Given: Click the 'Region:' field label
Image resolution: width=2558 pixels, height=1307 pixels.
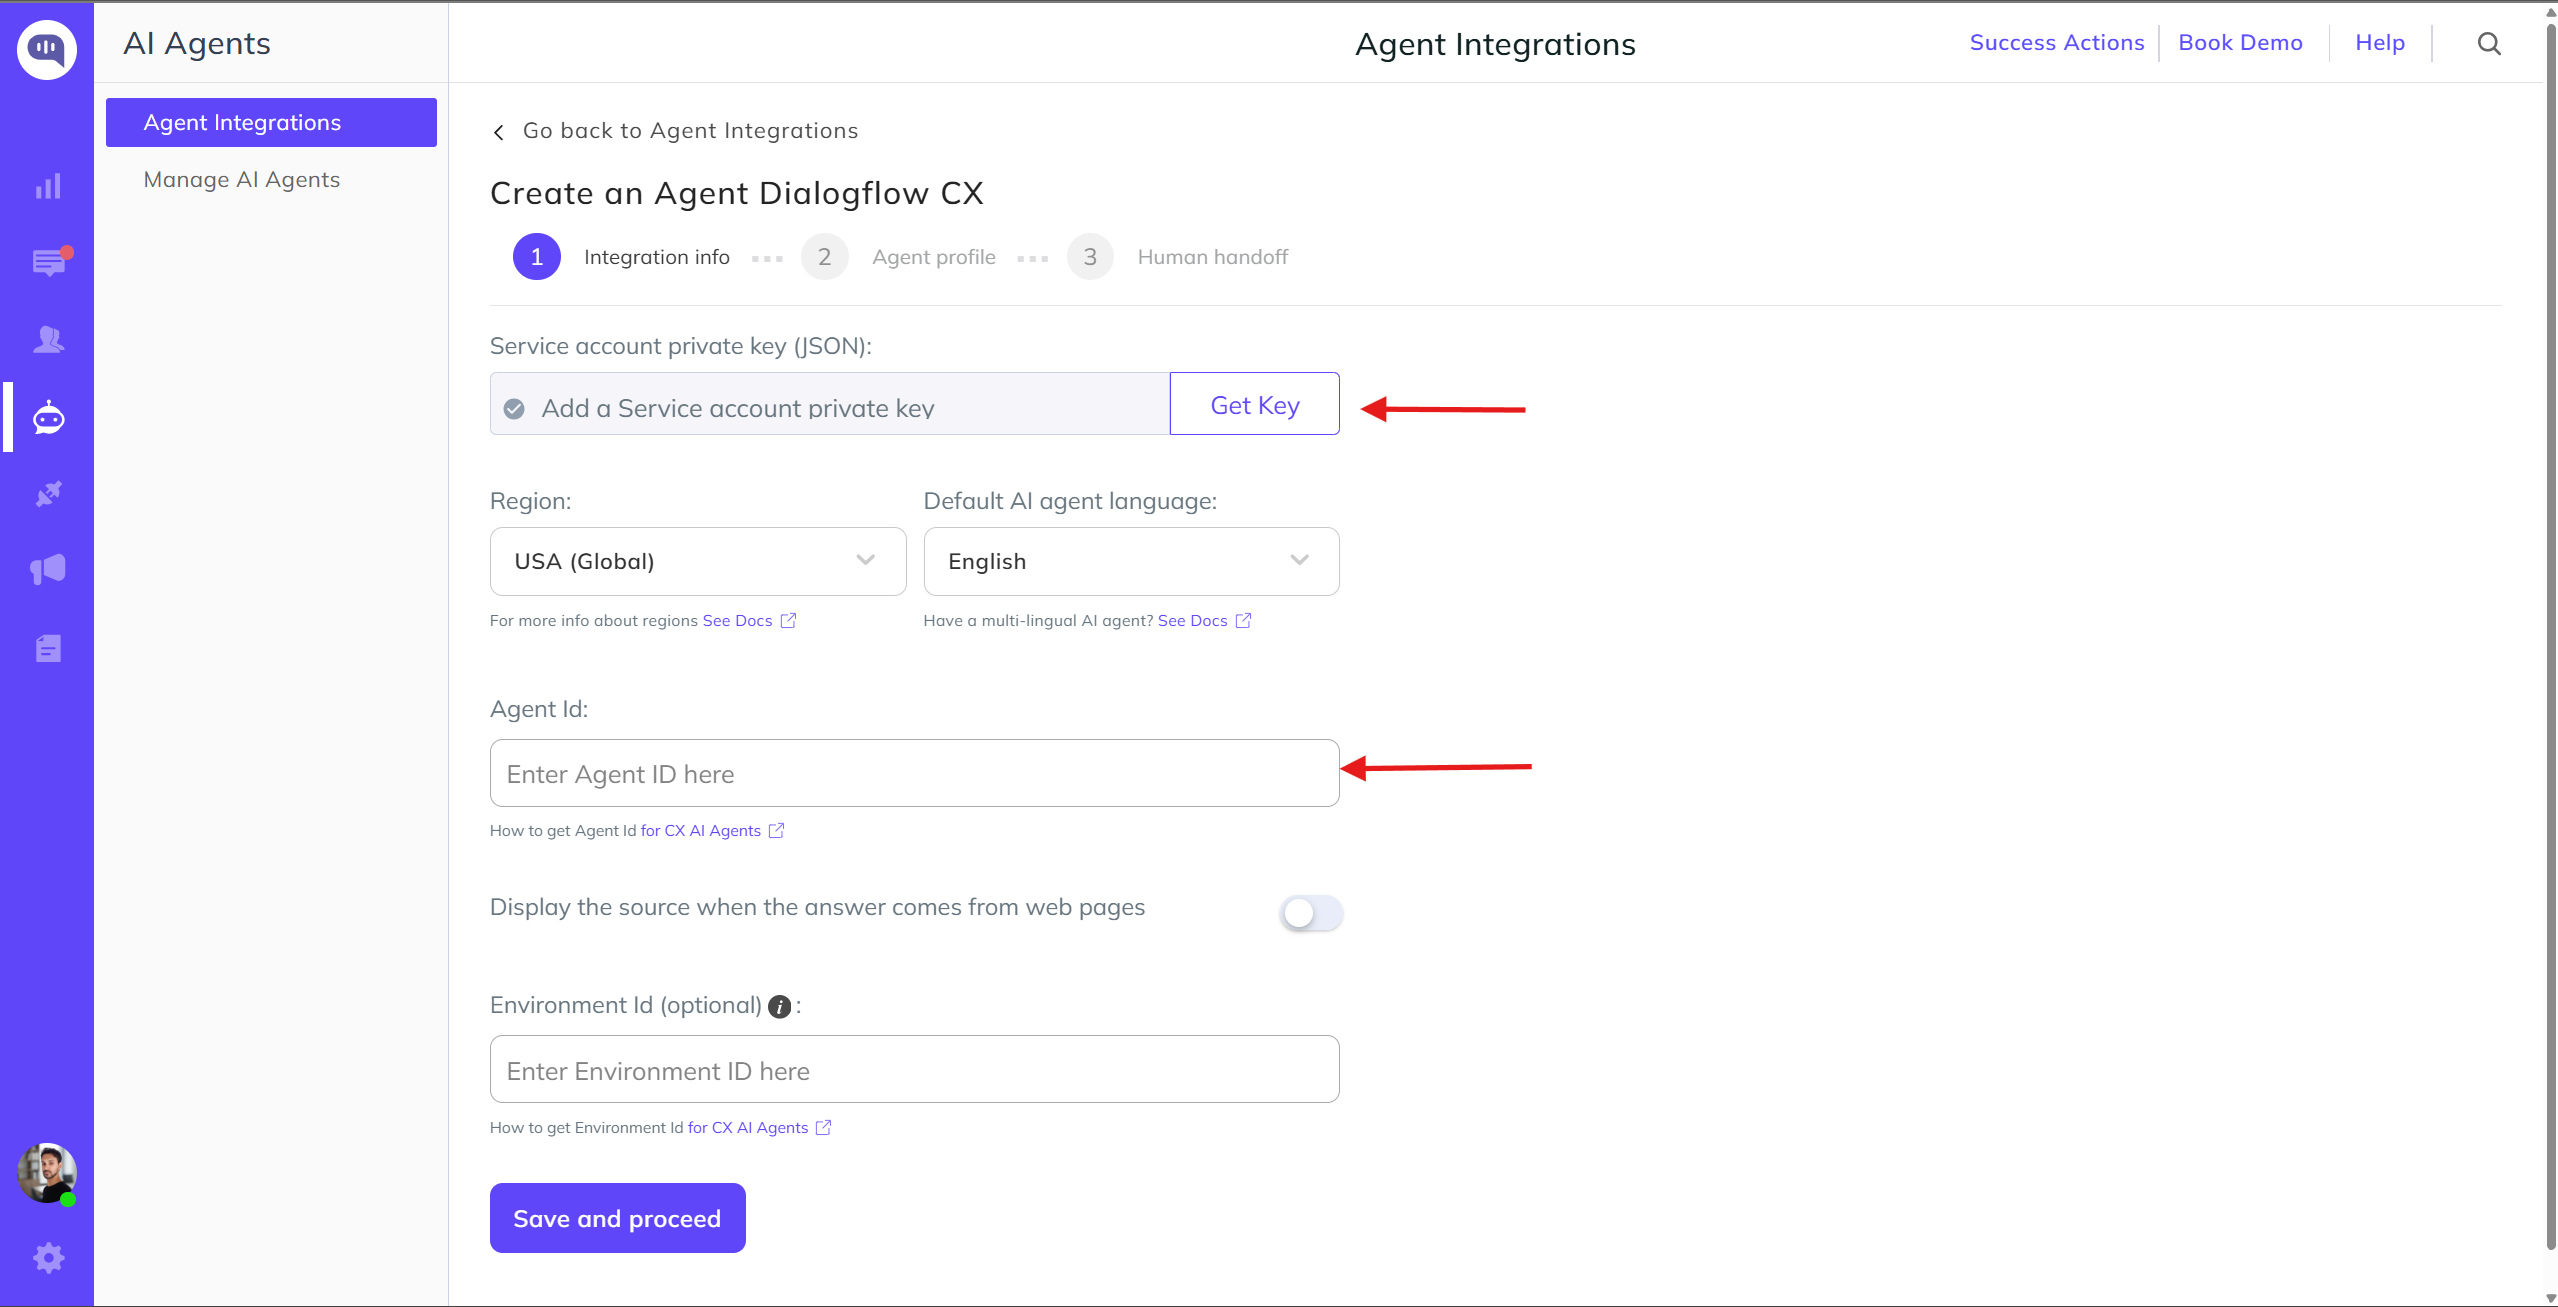Looking at the screenshot, I should click(x=530, y=501).
